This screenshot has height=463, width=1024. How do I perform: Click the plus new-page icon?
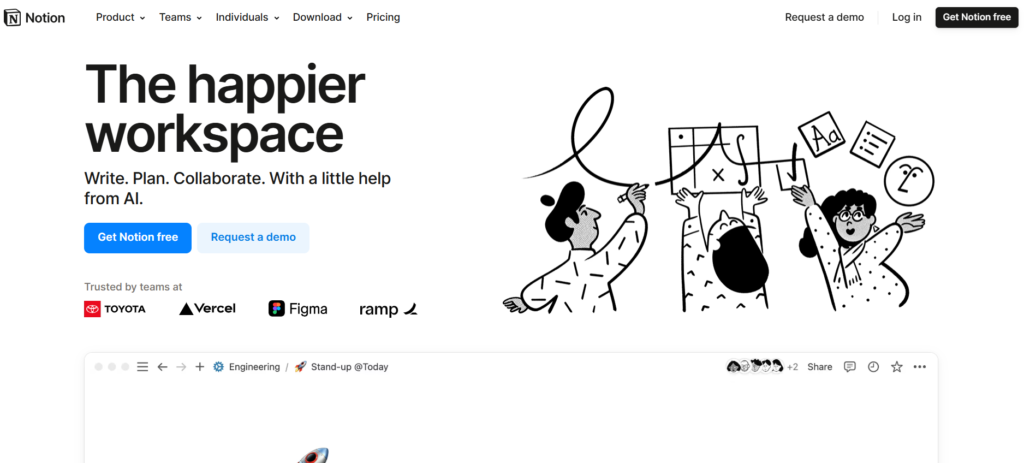tap(200, 367)
